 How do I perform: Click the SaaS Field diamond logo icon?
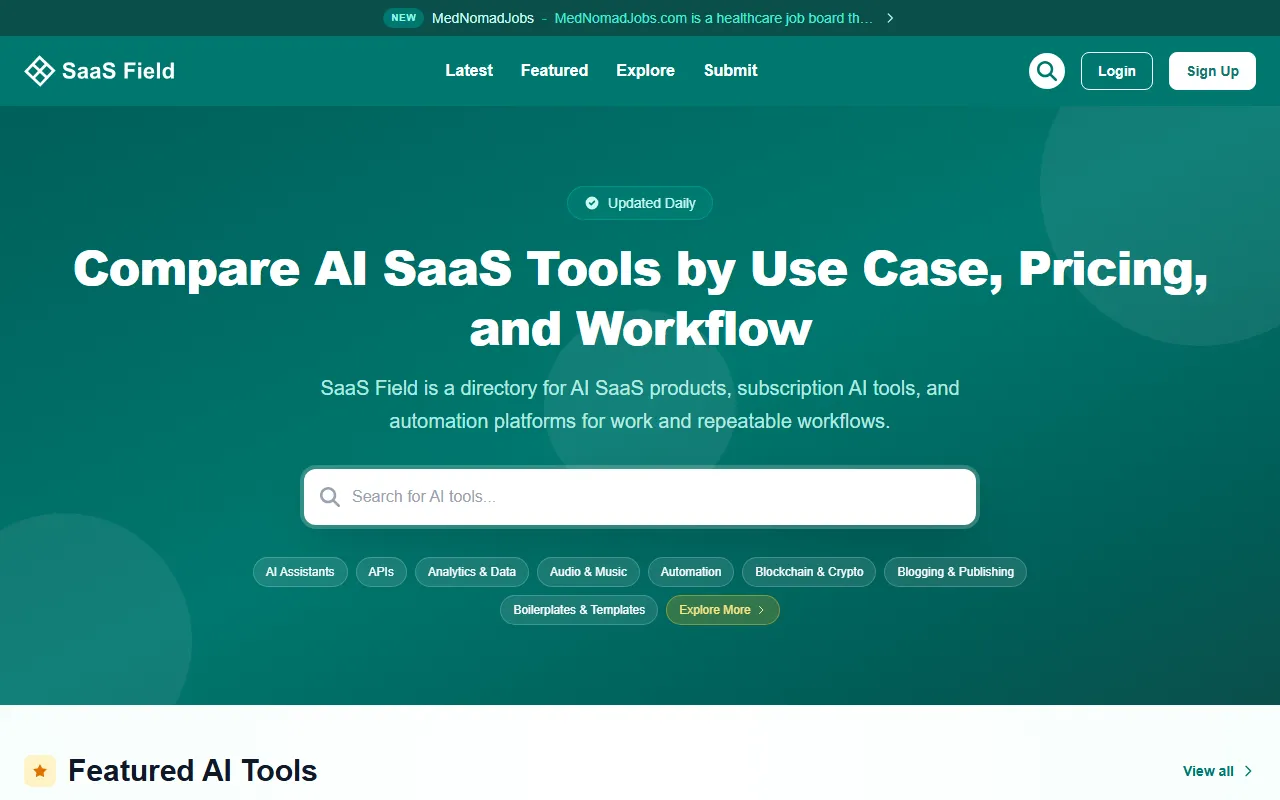tap(39, 71)
